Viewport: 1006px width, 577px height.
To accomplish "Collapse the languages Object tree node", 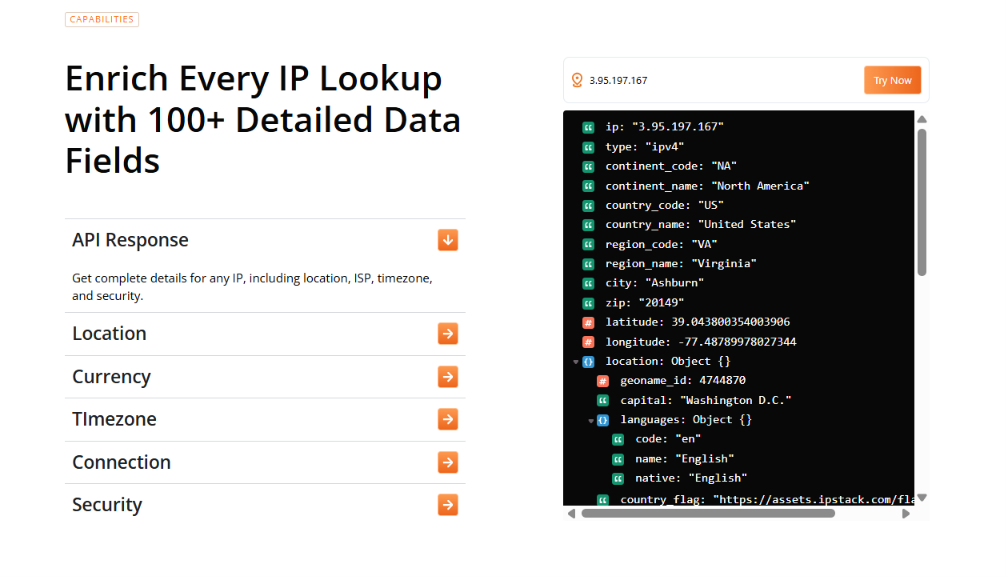I will click(x=591, y=420).
